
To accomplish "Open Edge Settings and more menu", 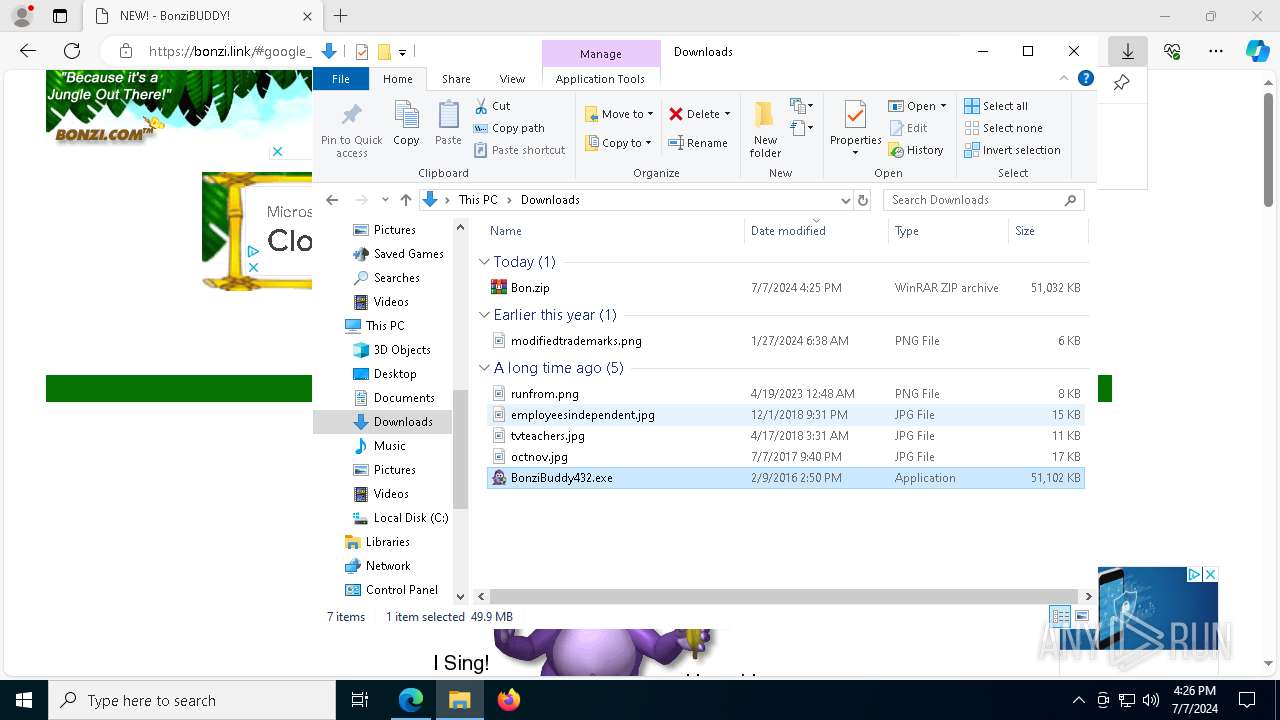I will pyautogui.click(x=1216, y=51).
